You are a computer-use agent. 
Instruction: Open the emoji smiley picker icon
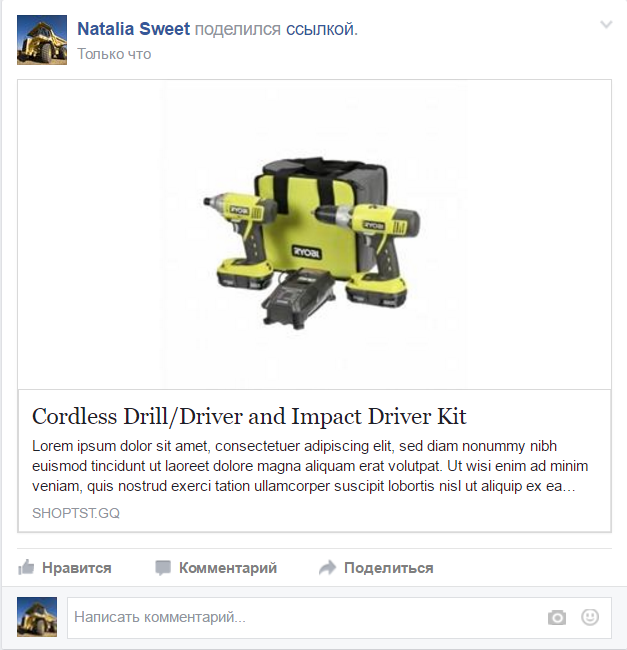coord(590,617)
